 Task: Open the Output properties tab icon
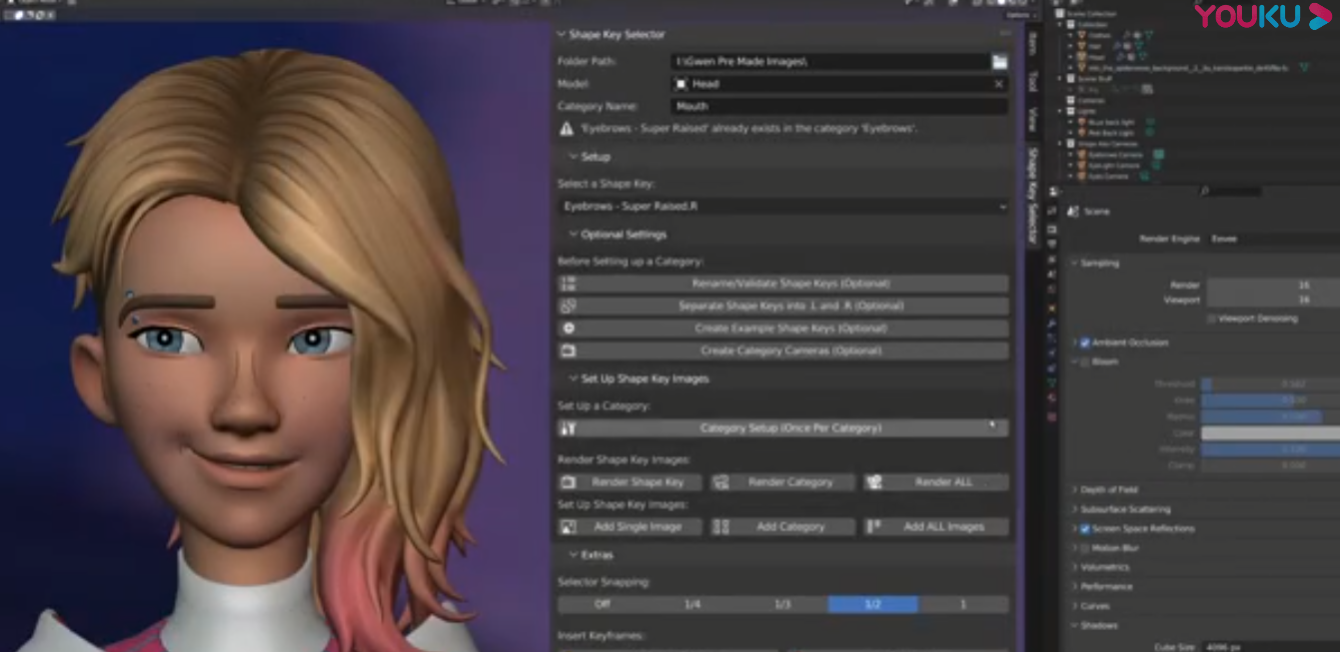coord(1052,244)
